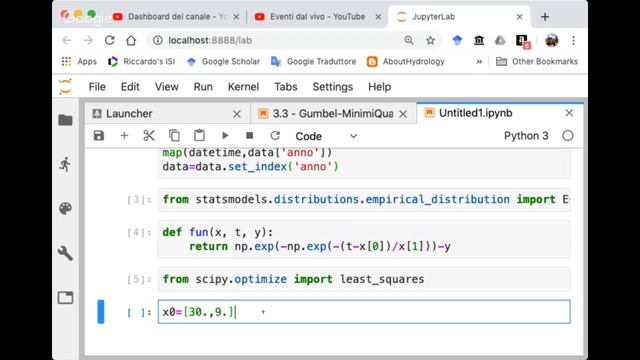Image resolution: width=640 pixels, height=360 pixels.
Task: Open the File Browser sidebar folder icon
Action: 65,120
